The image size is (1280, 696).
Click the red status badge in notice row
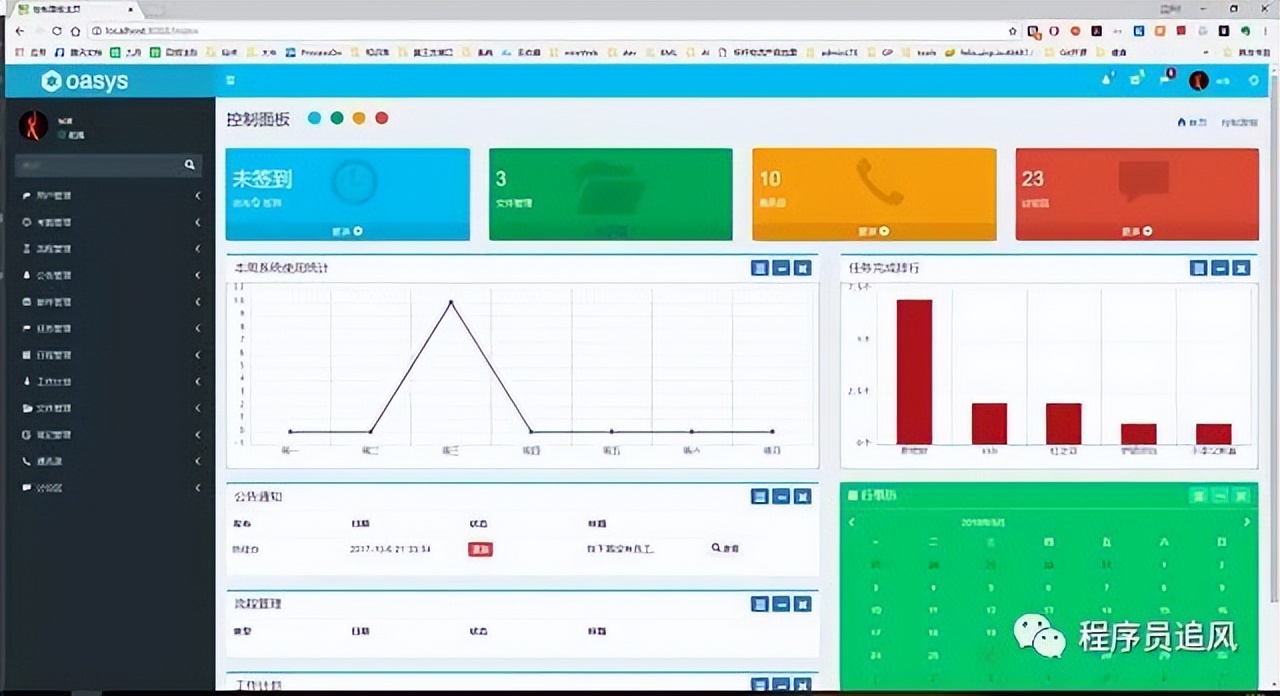click(x=480, y=549)
